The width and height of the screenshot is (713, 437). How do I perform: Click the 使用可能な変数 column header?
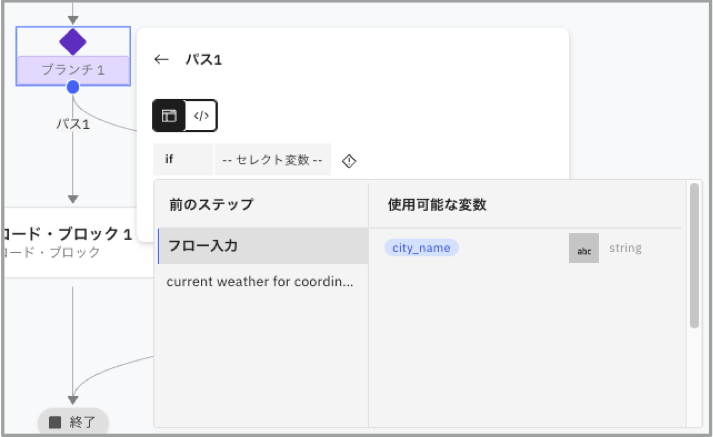pos(437,205)
